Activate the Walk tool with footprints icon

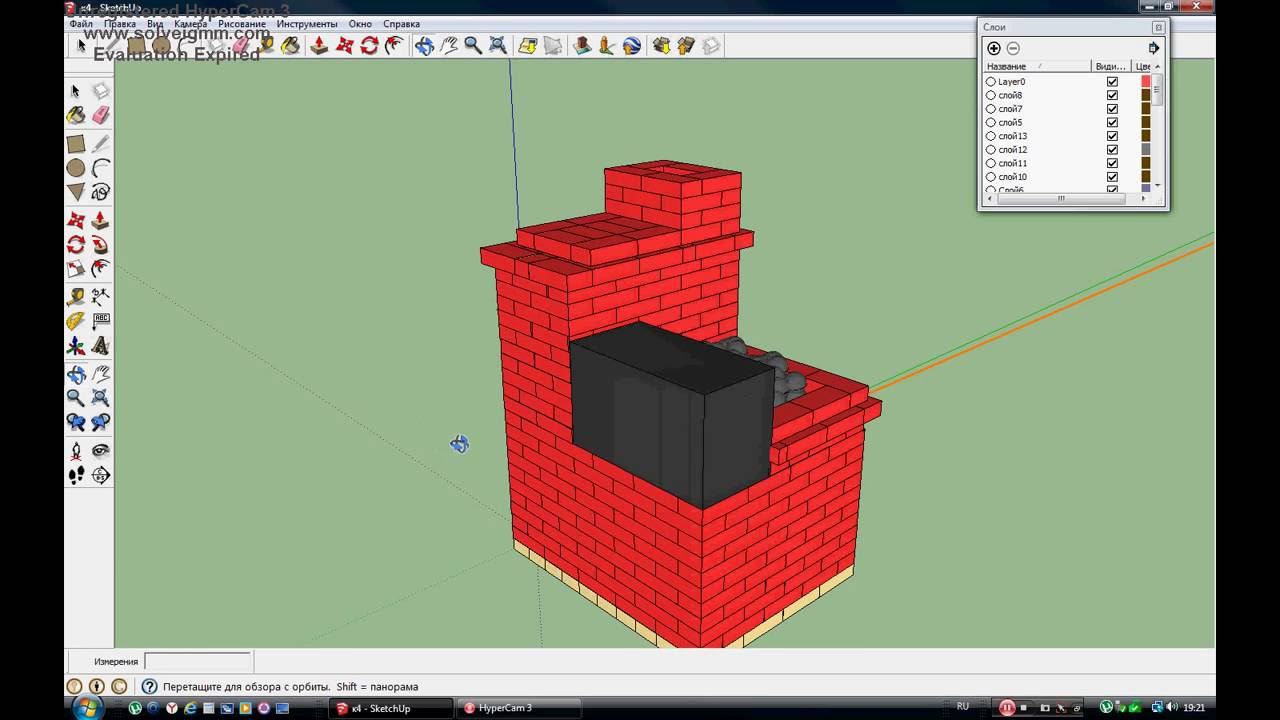click(x=76, y=476)
